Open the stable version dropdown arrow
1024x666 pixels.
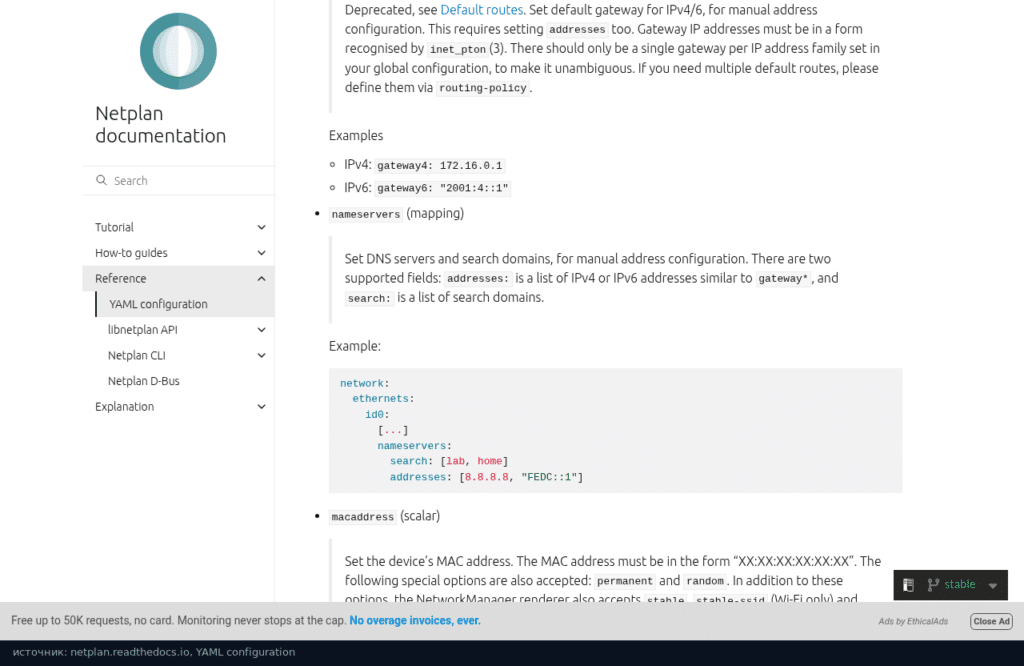[993, 585]
